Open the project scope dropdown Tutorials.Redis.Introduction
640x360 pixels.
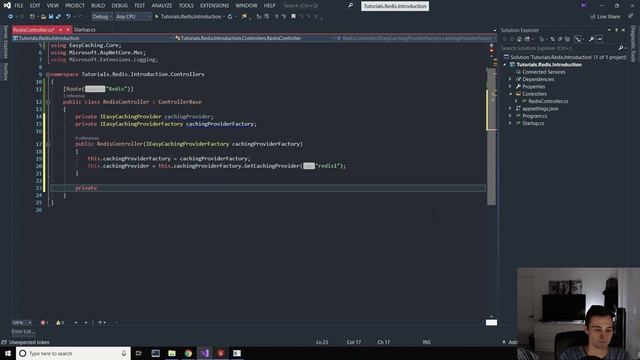(x=93, y=38)
